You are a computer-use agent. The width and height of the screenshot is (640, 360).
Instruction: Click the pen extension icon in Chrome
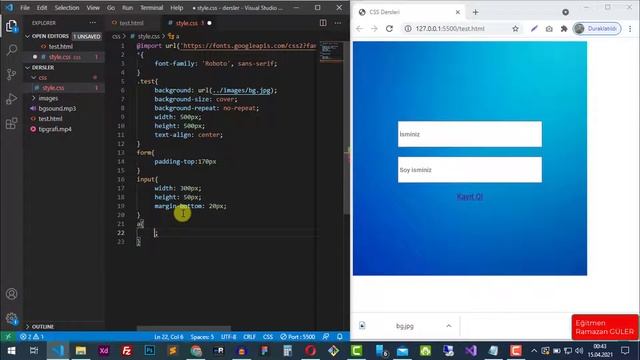point(534,29)
